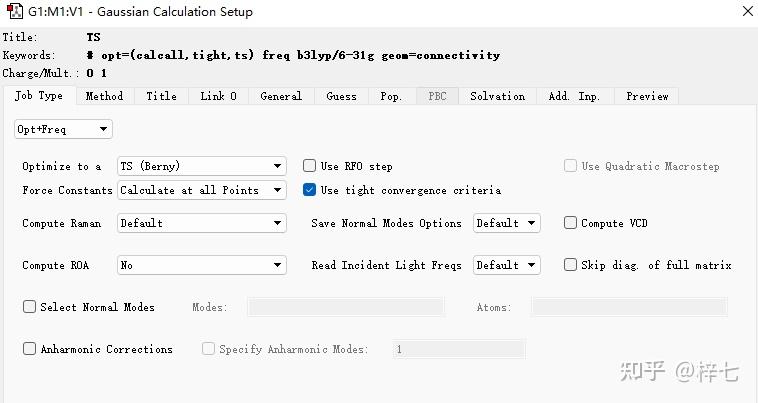Enable Anharmonic Corrections checkbox
758x403 pixels.
click(30, 349)
